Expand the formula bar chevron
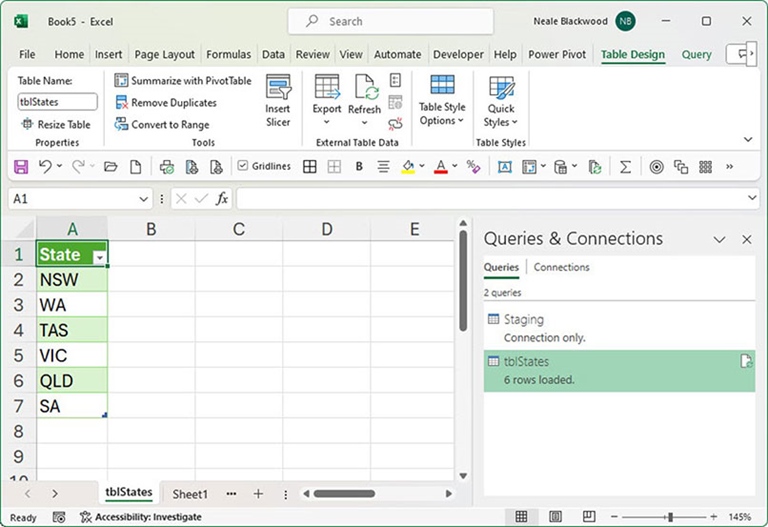 (752, 198)
